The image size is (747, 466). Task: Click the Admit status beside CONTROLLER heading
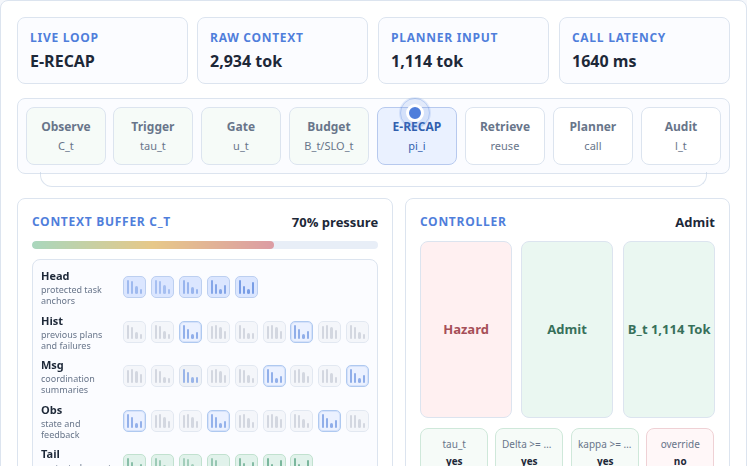[695, 223]
